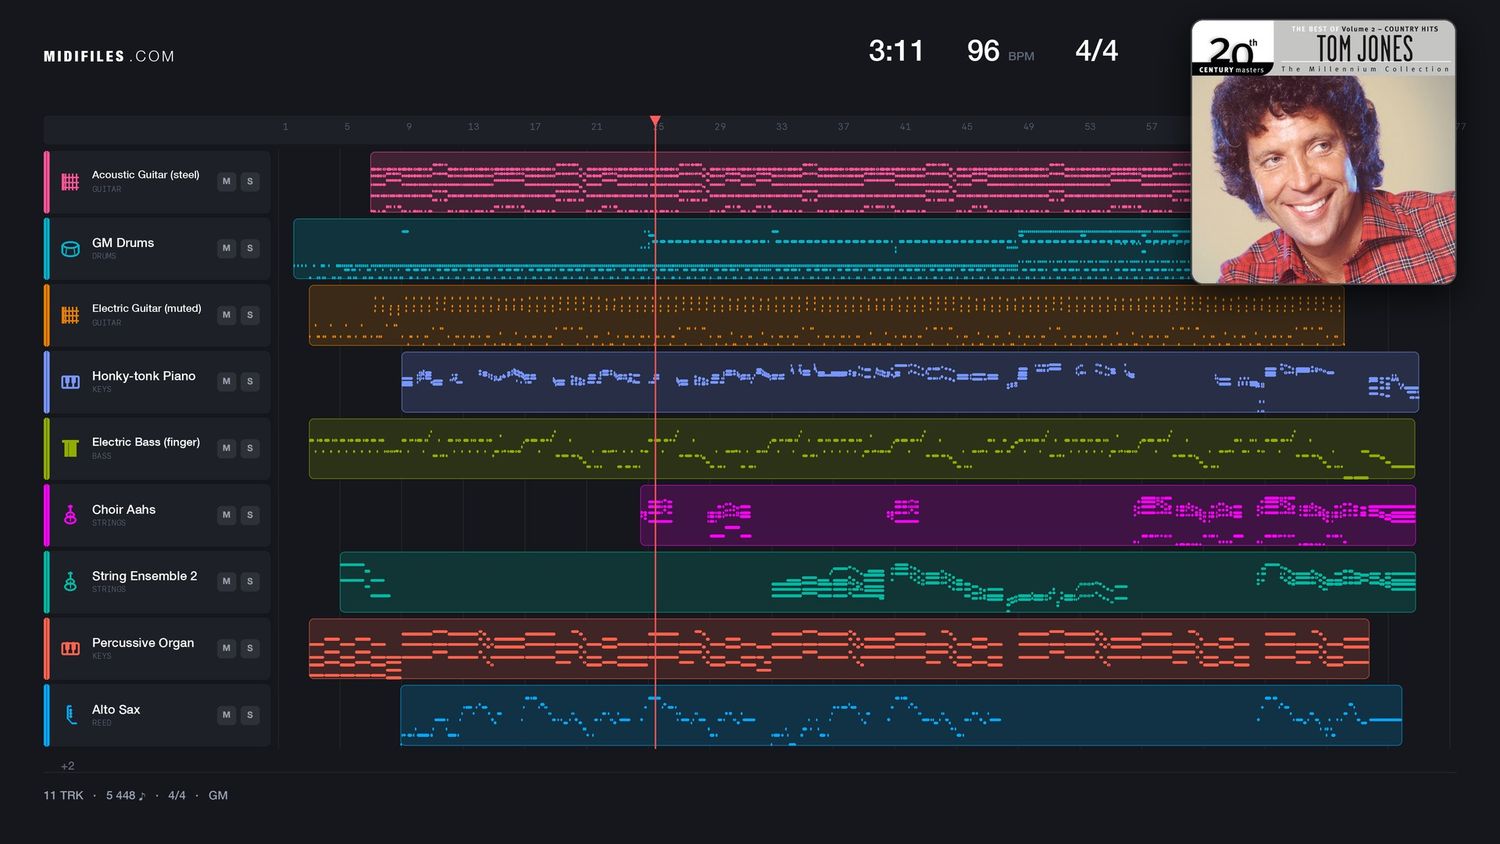The image size is (1500, 844).
Task: Click the Electric Bass (finger) icon
Action: click(70, 448)
